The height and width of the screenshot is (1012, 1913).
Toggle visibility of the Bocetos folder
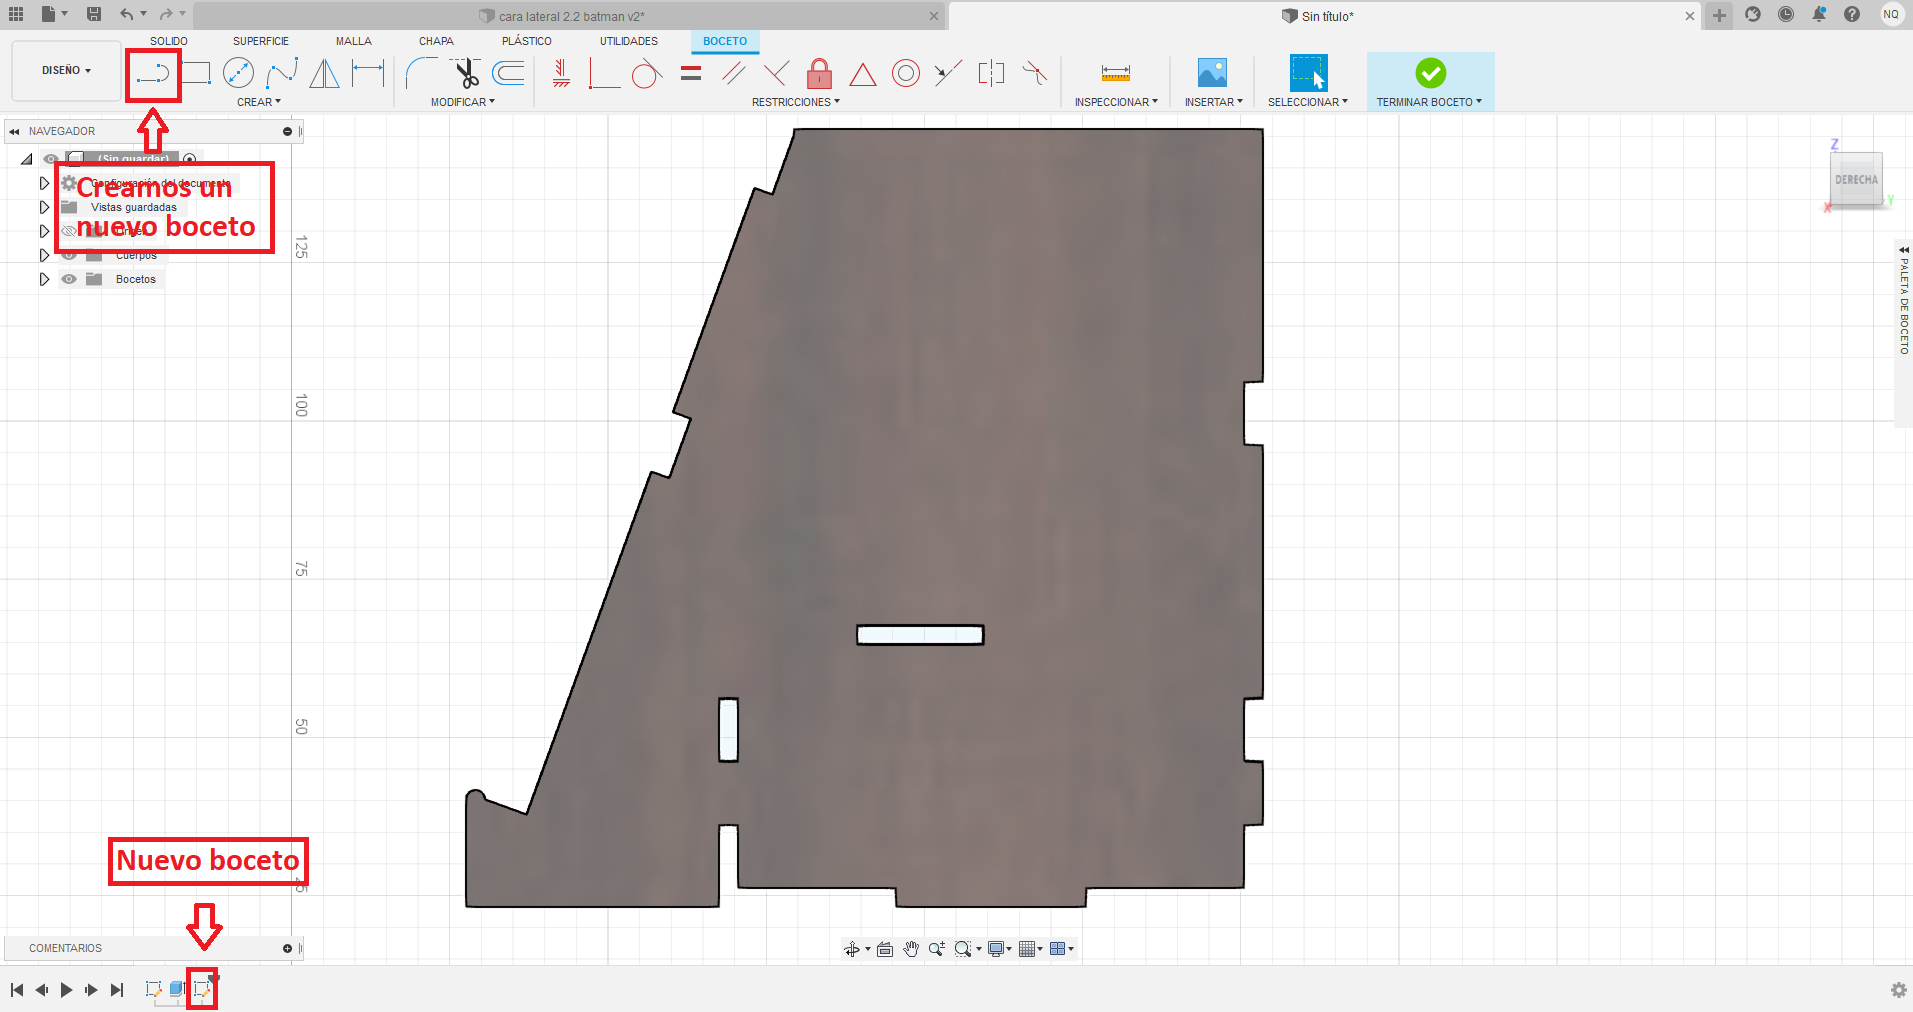coord(69,279)
